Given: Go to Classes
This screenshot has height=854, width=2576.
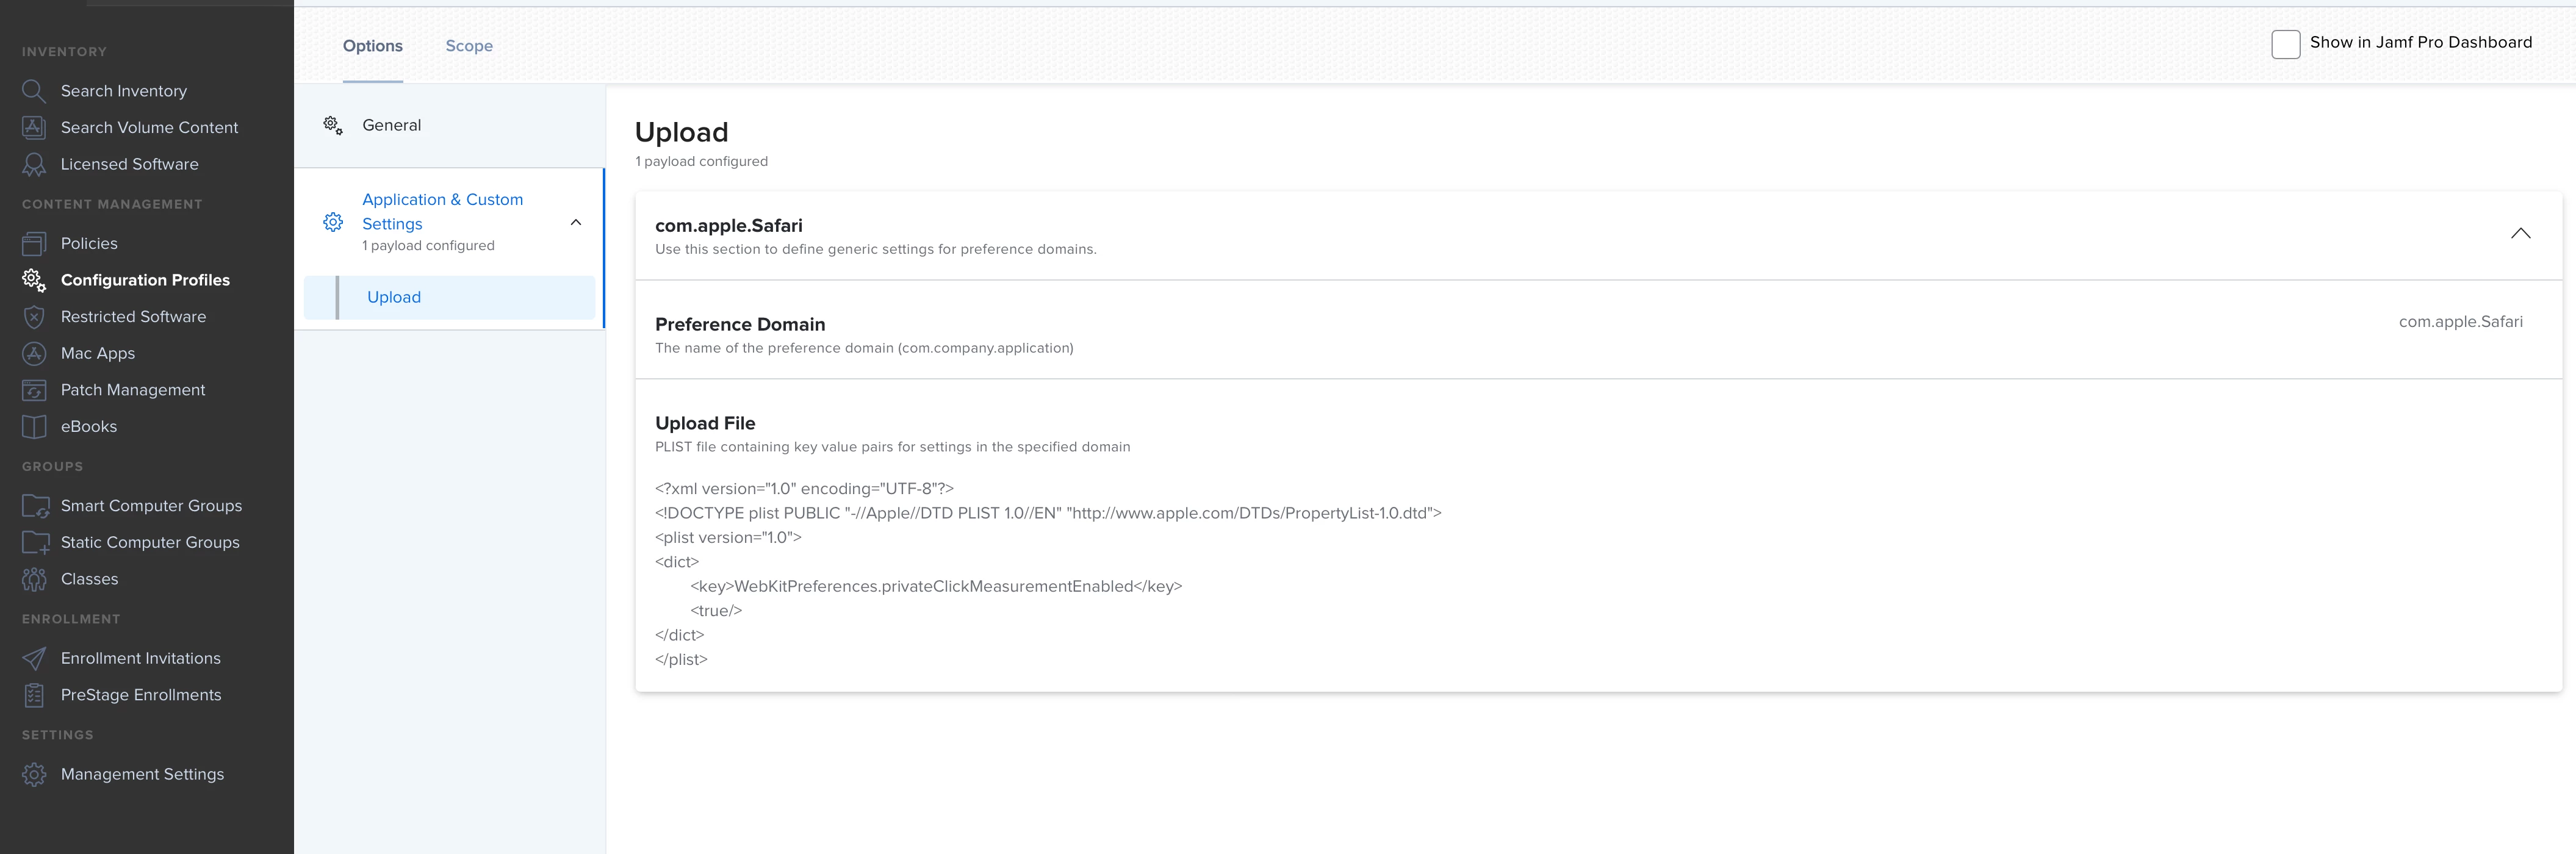Looking at the screenshot, I should (x=89, y=579).
